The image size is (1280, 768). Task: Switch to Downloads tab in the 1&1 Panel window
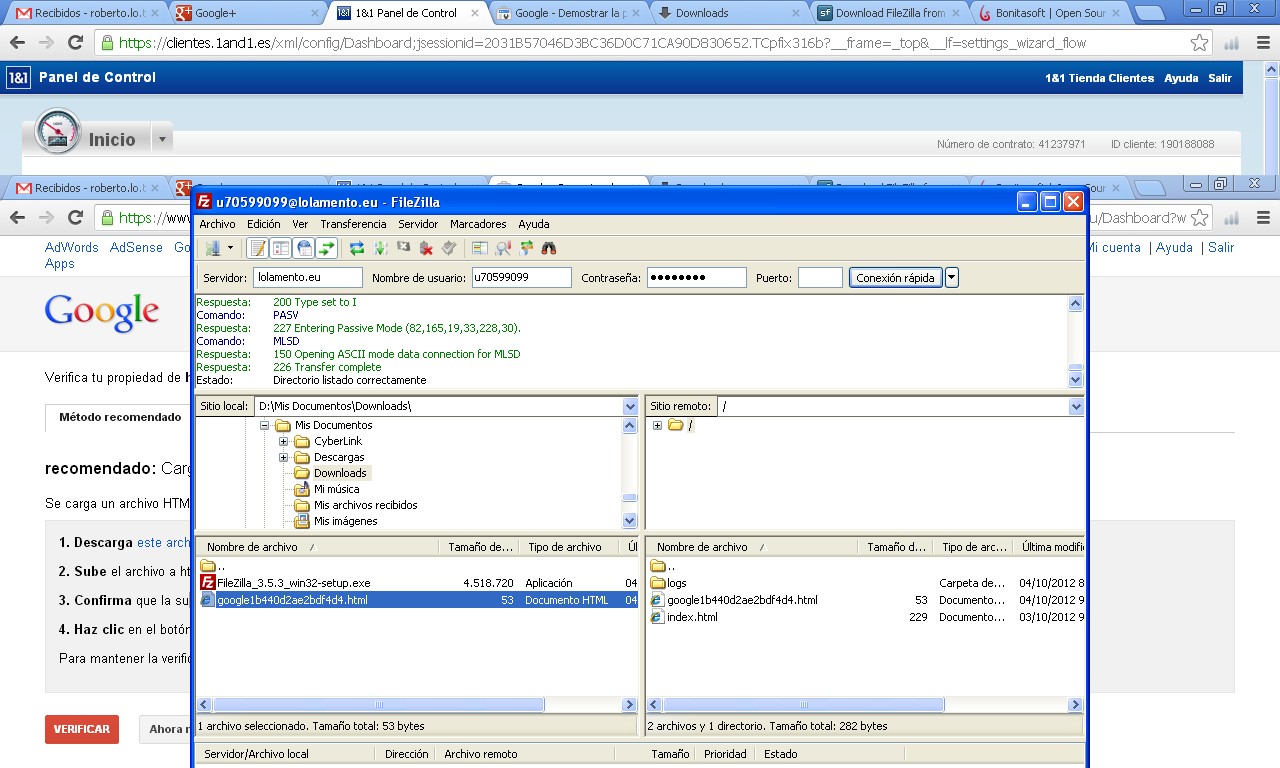pos(728,13)
